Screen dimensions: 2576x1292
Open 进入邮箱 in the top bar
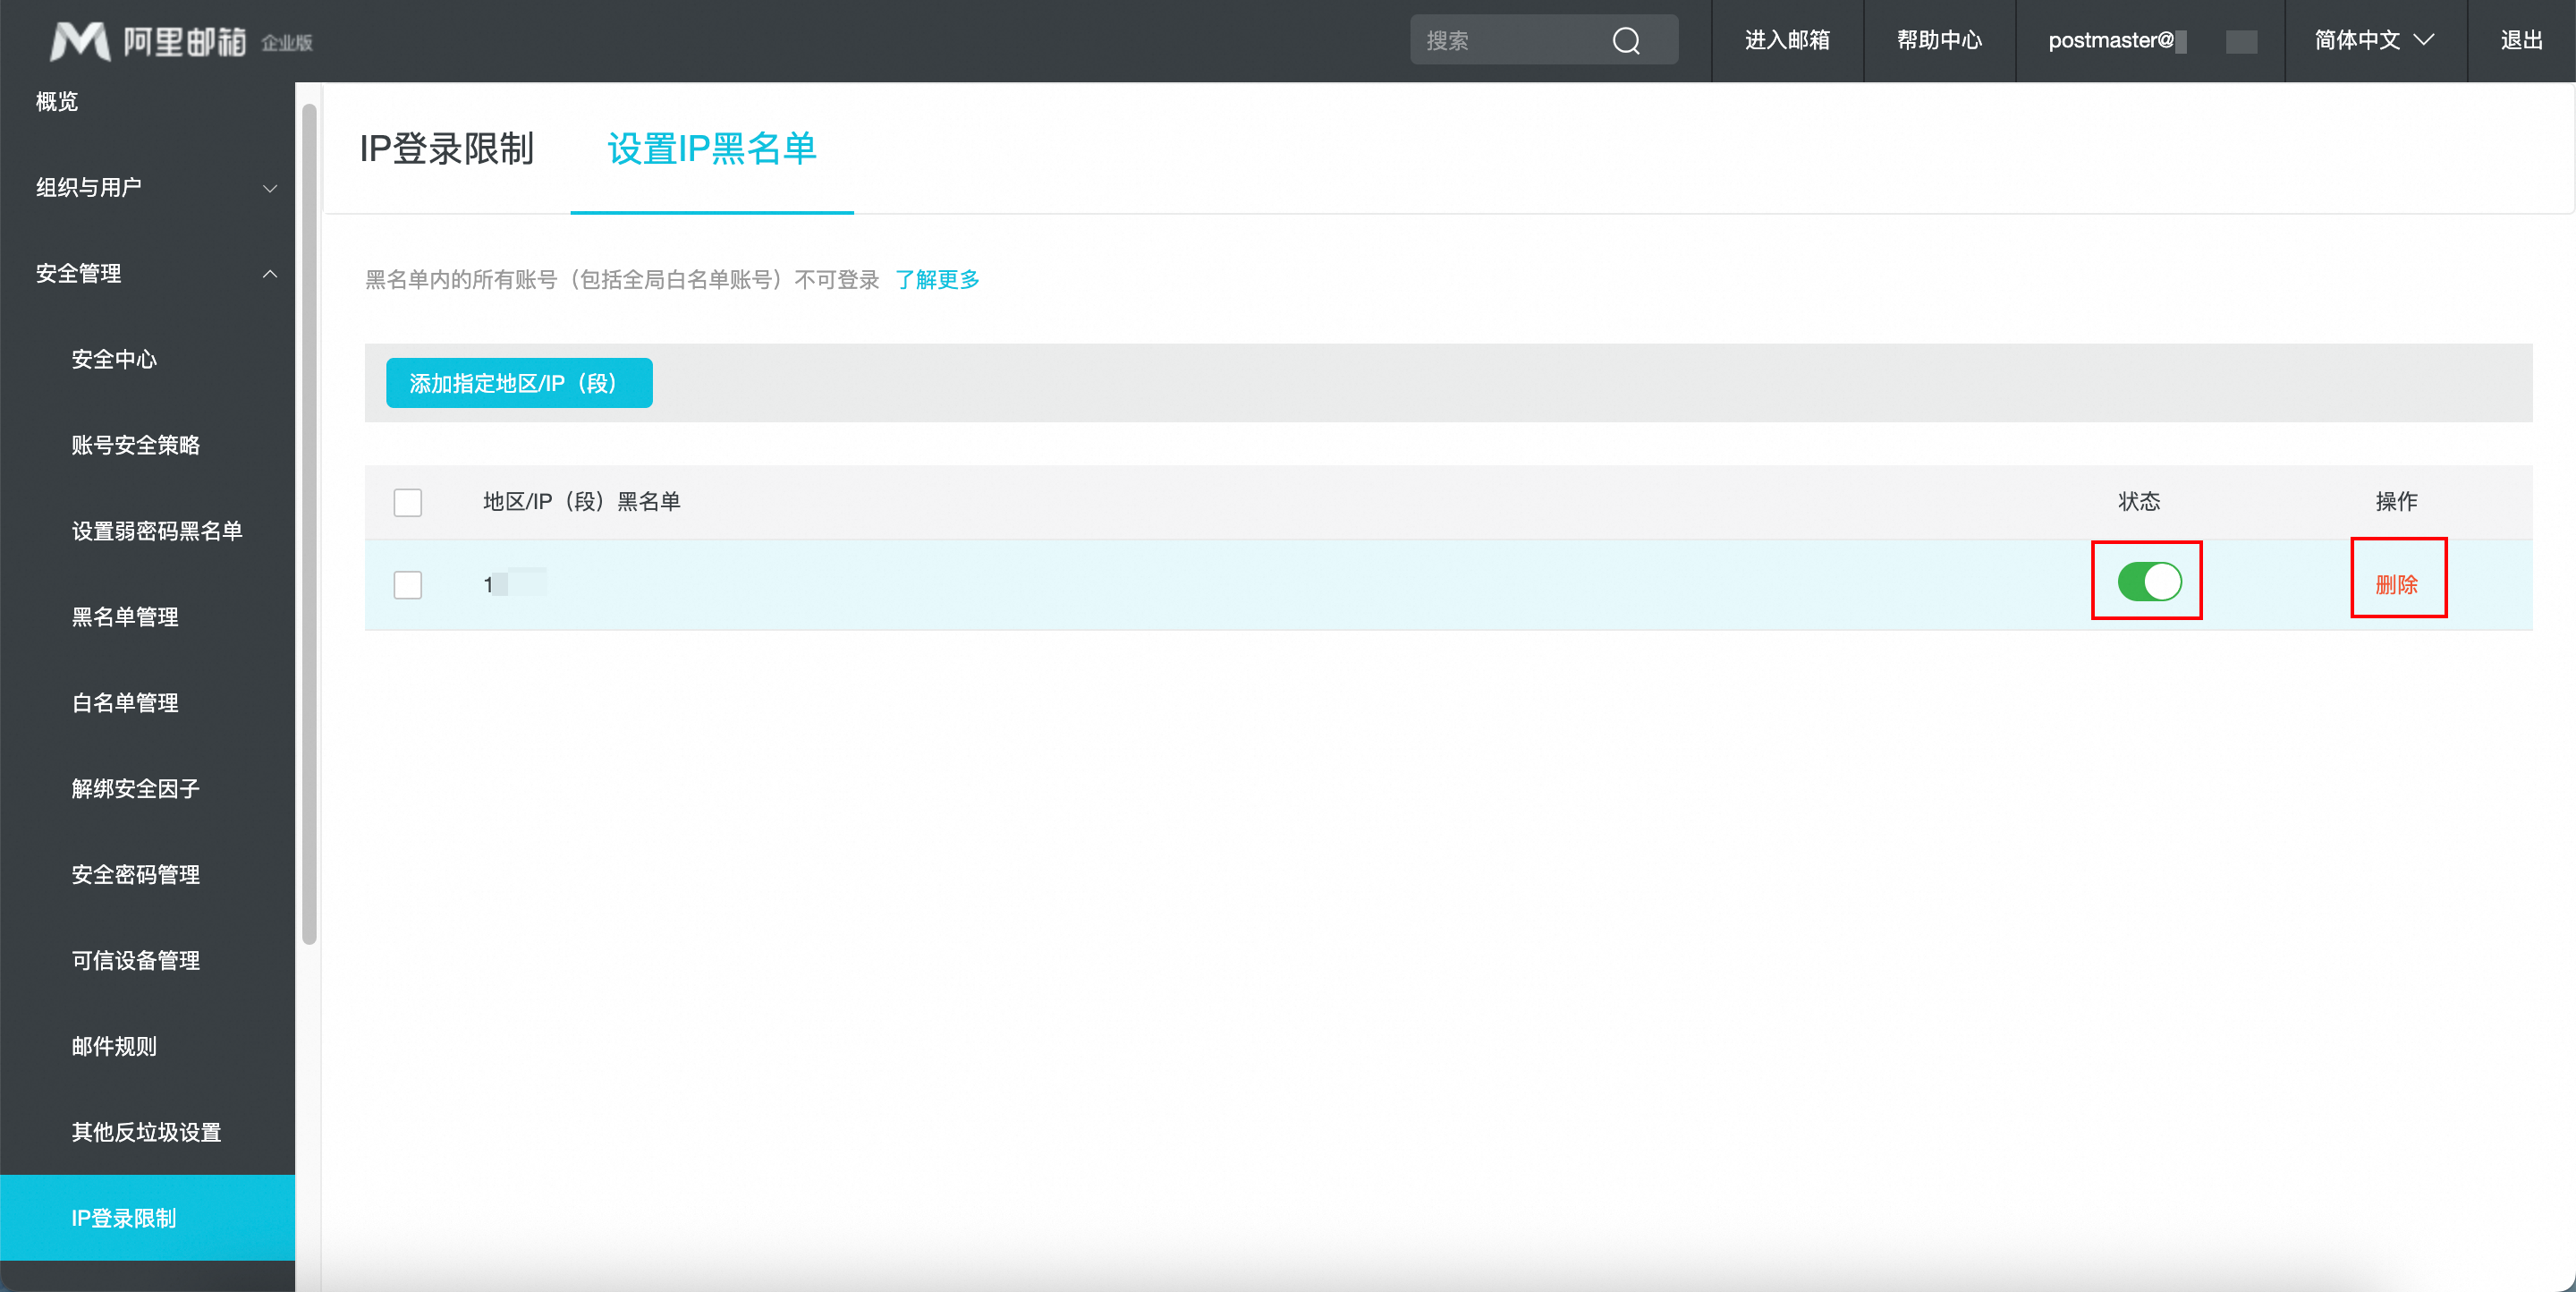coord(1787,41)
